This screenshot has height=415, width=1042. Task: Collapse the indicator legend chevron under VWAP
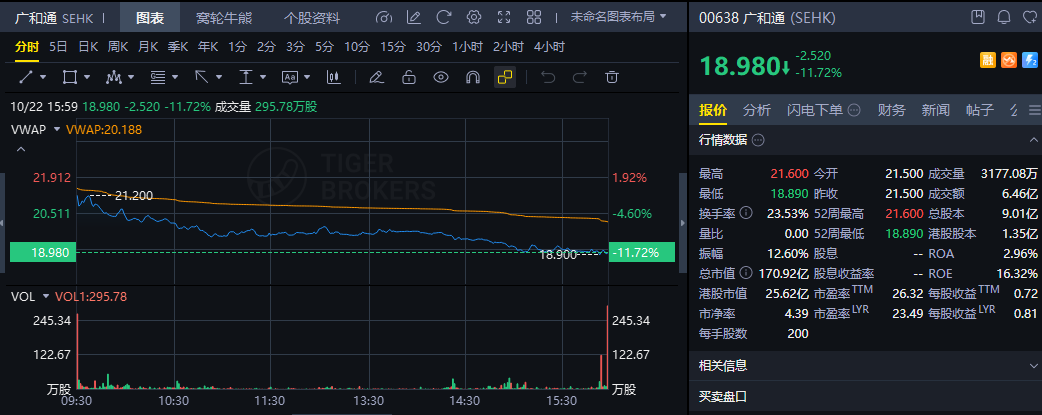click(21, 150)
